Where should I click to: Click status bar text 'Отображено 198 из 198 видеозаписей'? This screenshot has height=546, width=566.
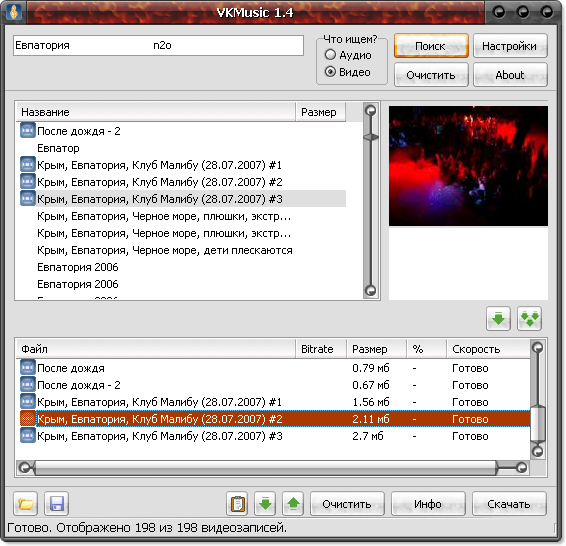pyautogui.click(x=171, y=528)
